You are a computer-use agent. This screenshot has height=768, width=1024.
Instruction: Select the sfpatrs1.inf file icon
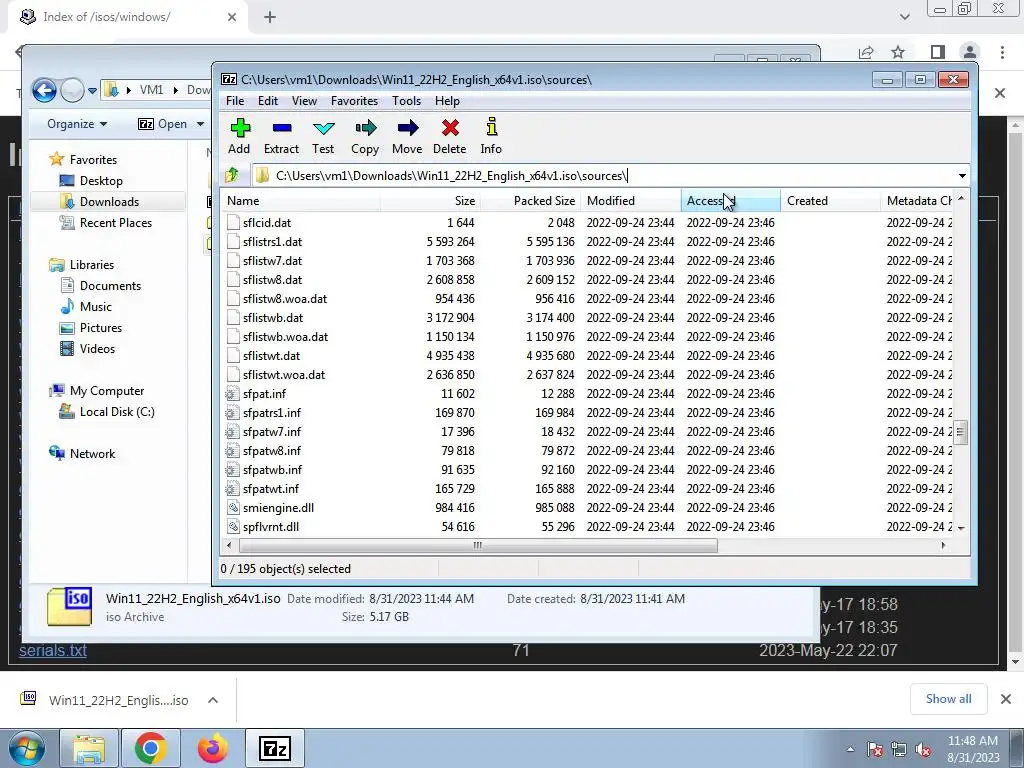[x=232, y=413]
